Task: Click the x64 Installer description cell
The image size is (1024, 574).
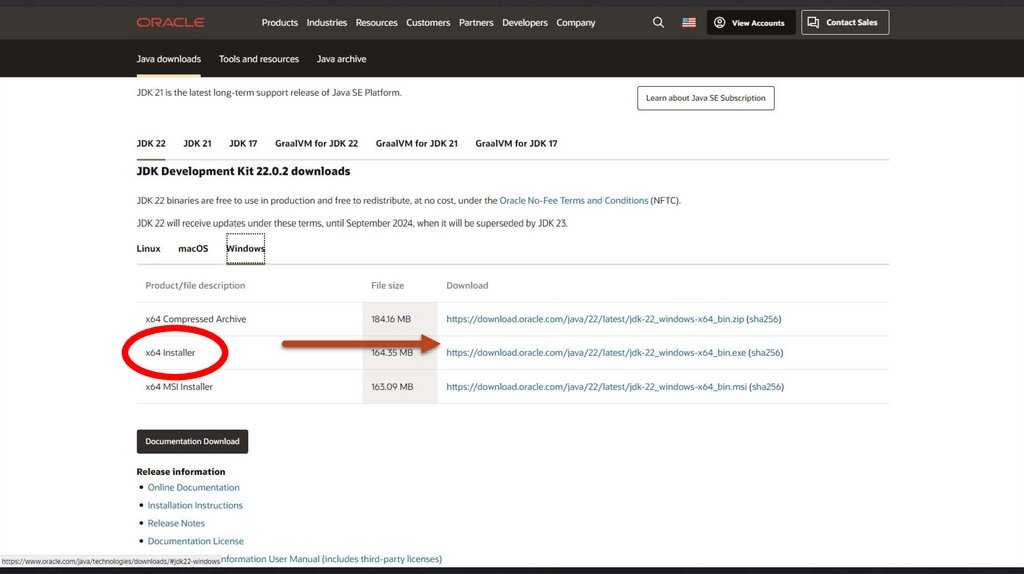Action: (170, 353)
